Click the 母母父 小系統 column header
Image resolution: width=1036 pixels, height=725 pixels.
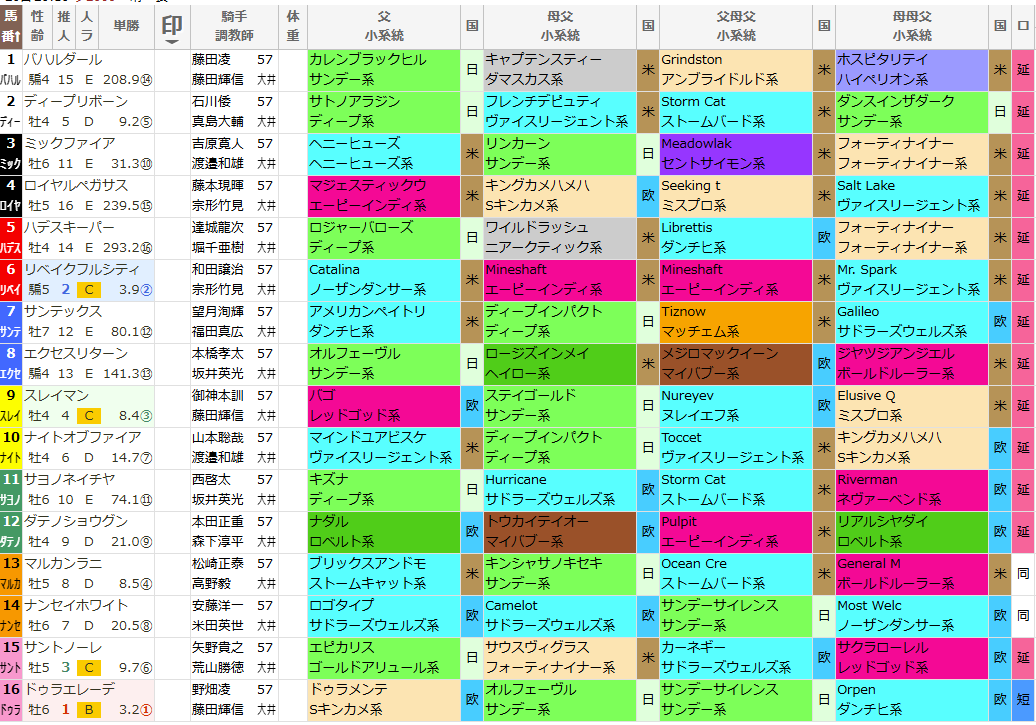[912, 26]
